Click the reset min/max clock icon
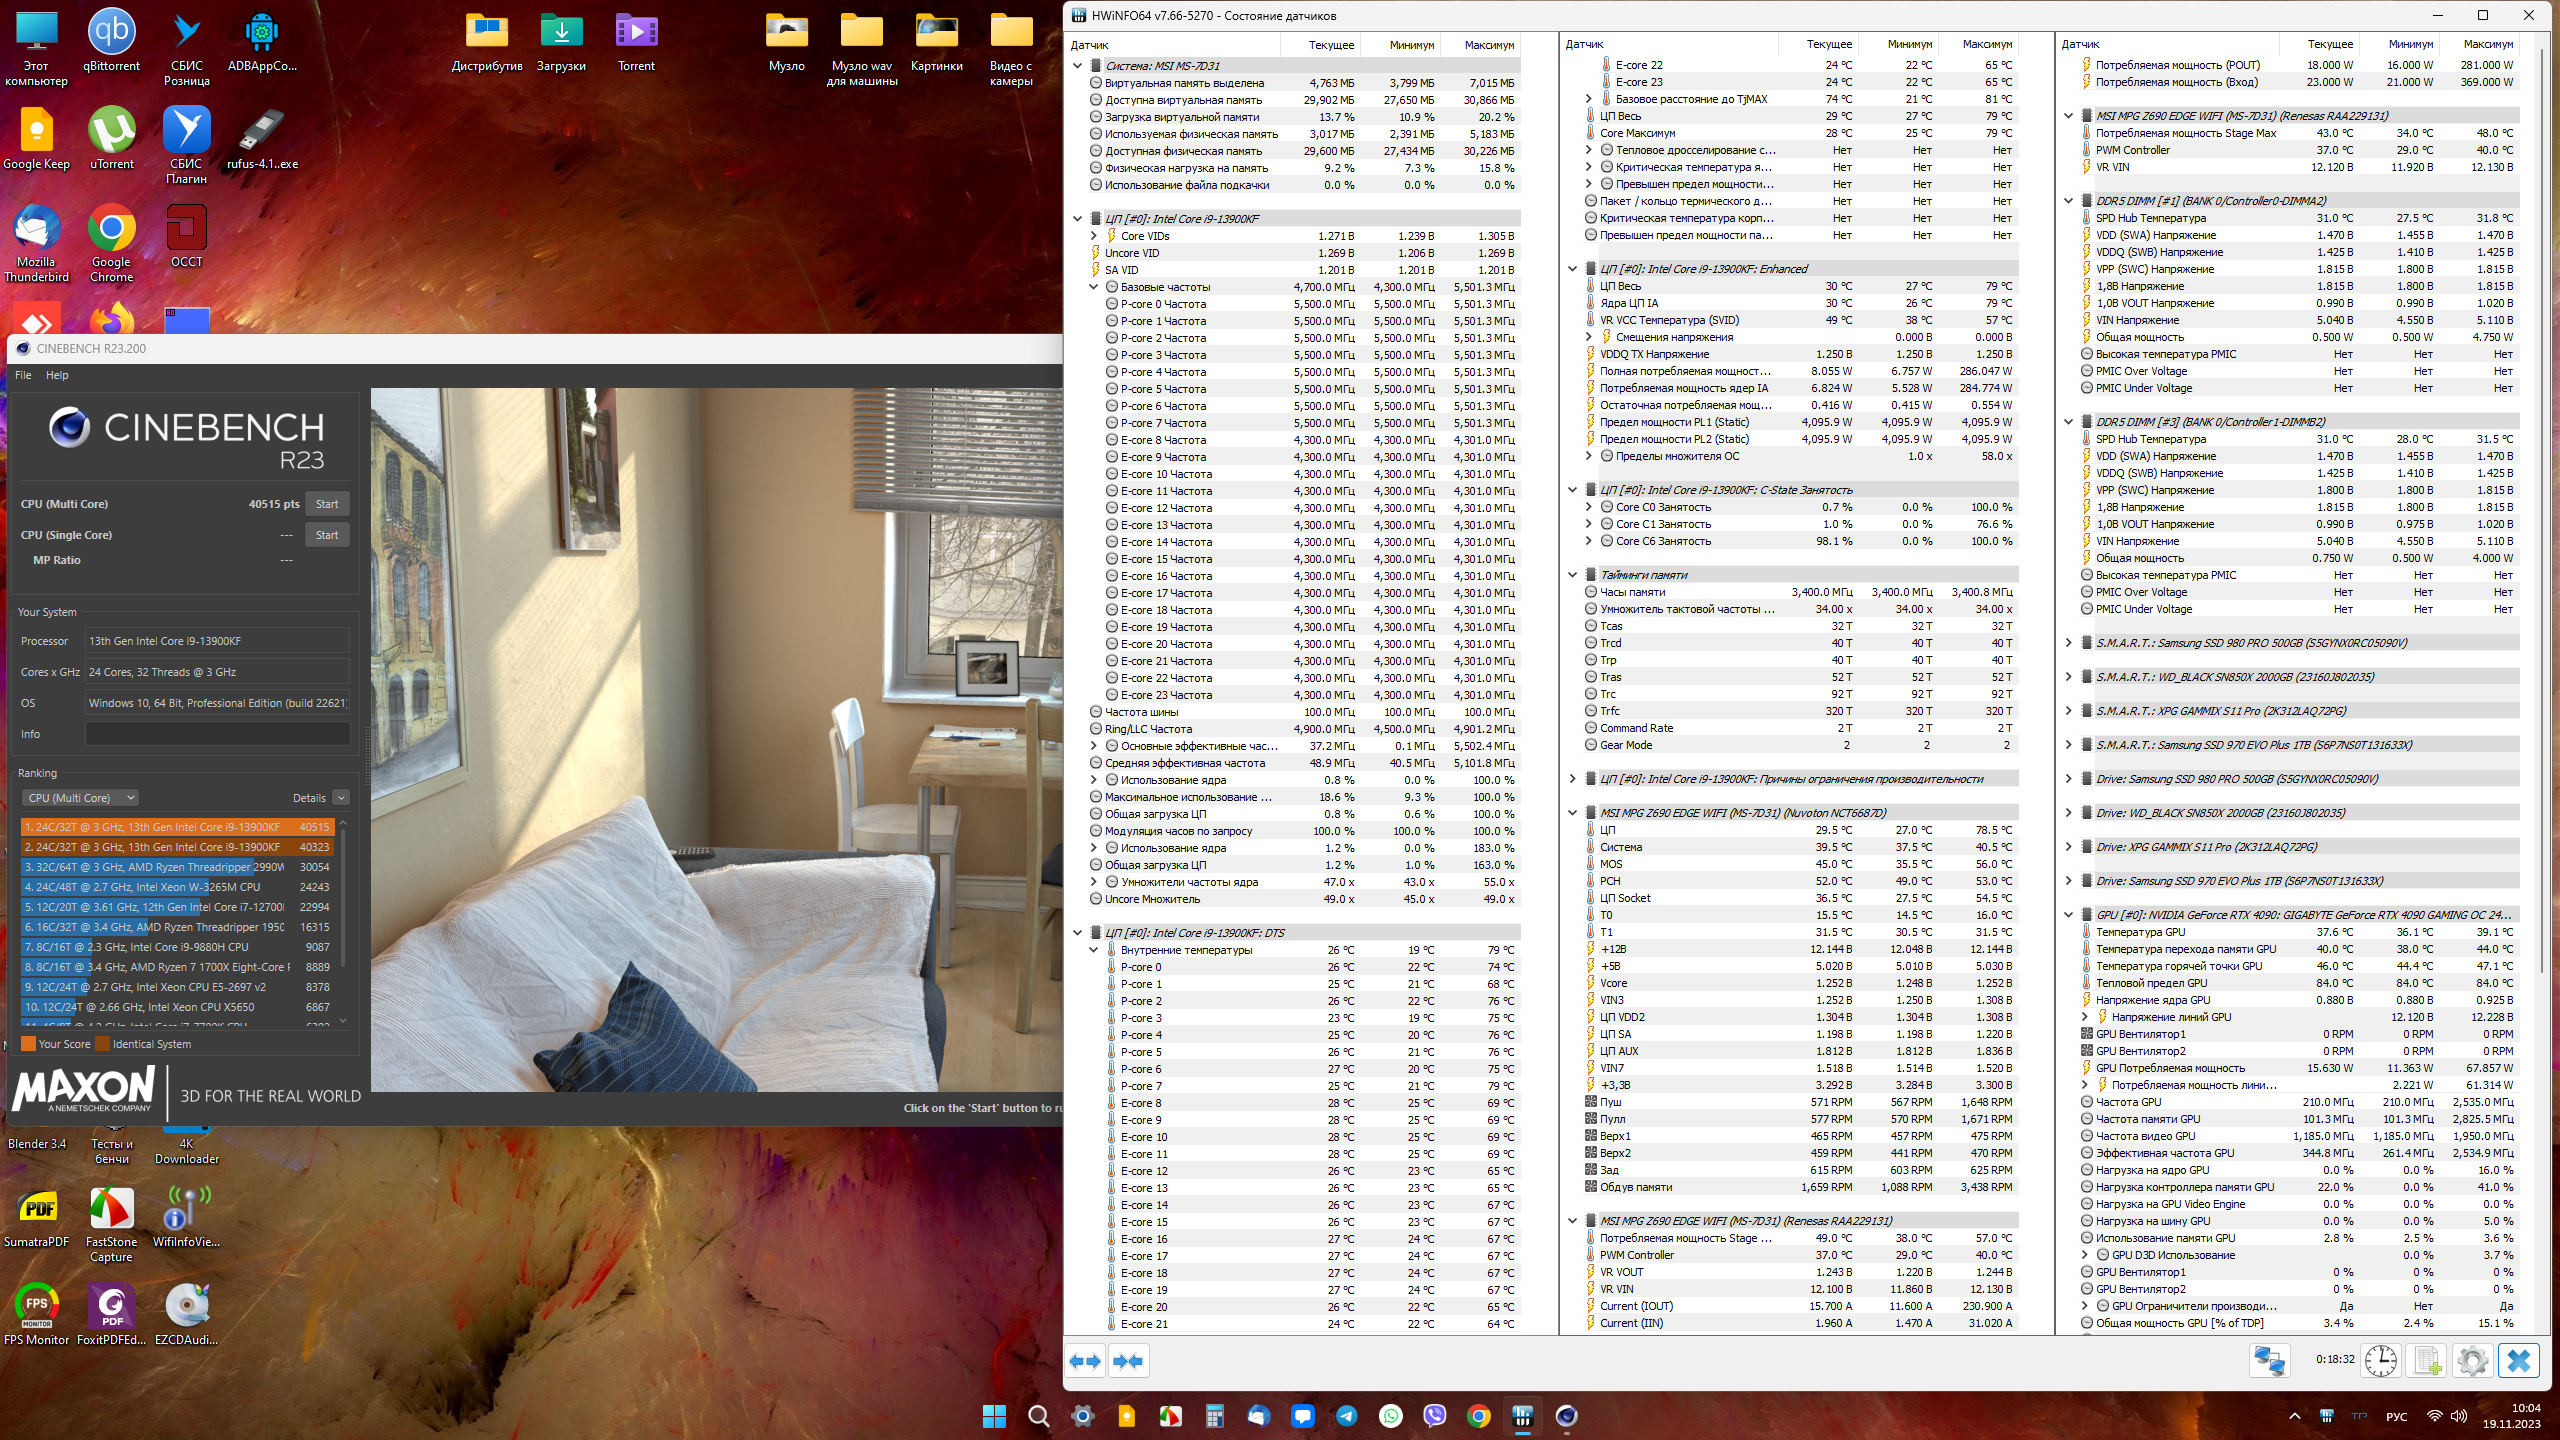 click(2381, 1361)
